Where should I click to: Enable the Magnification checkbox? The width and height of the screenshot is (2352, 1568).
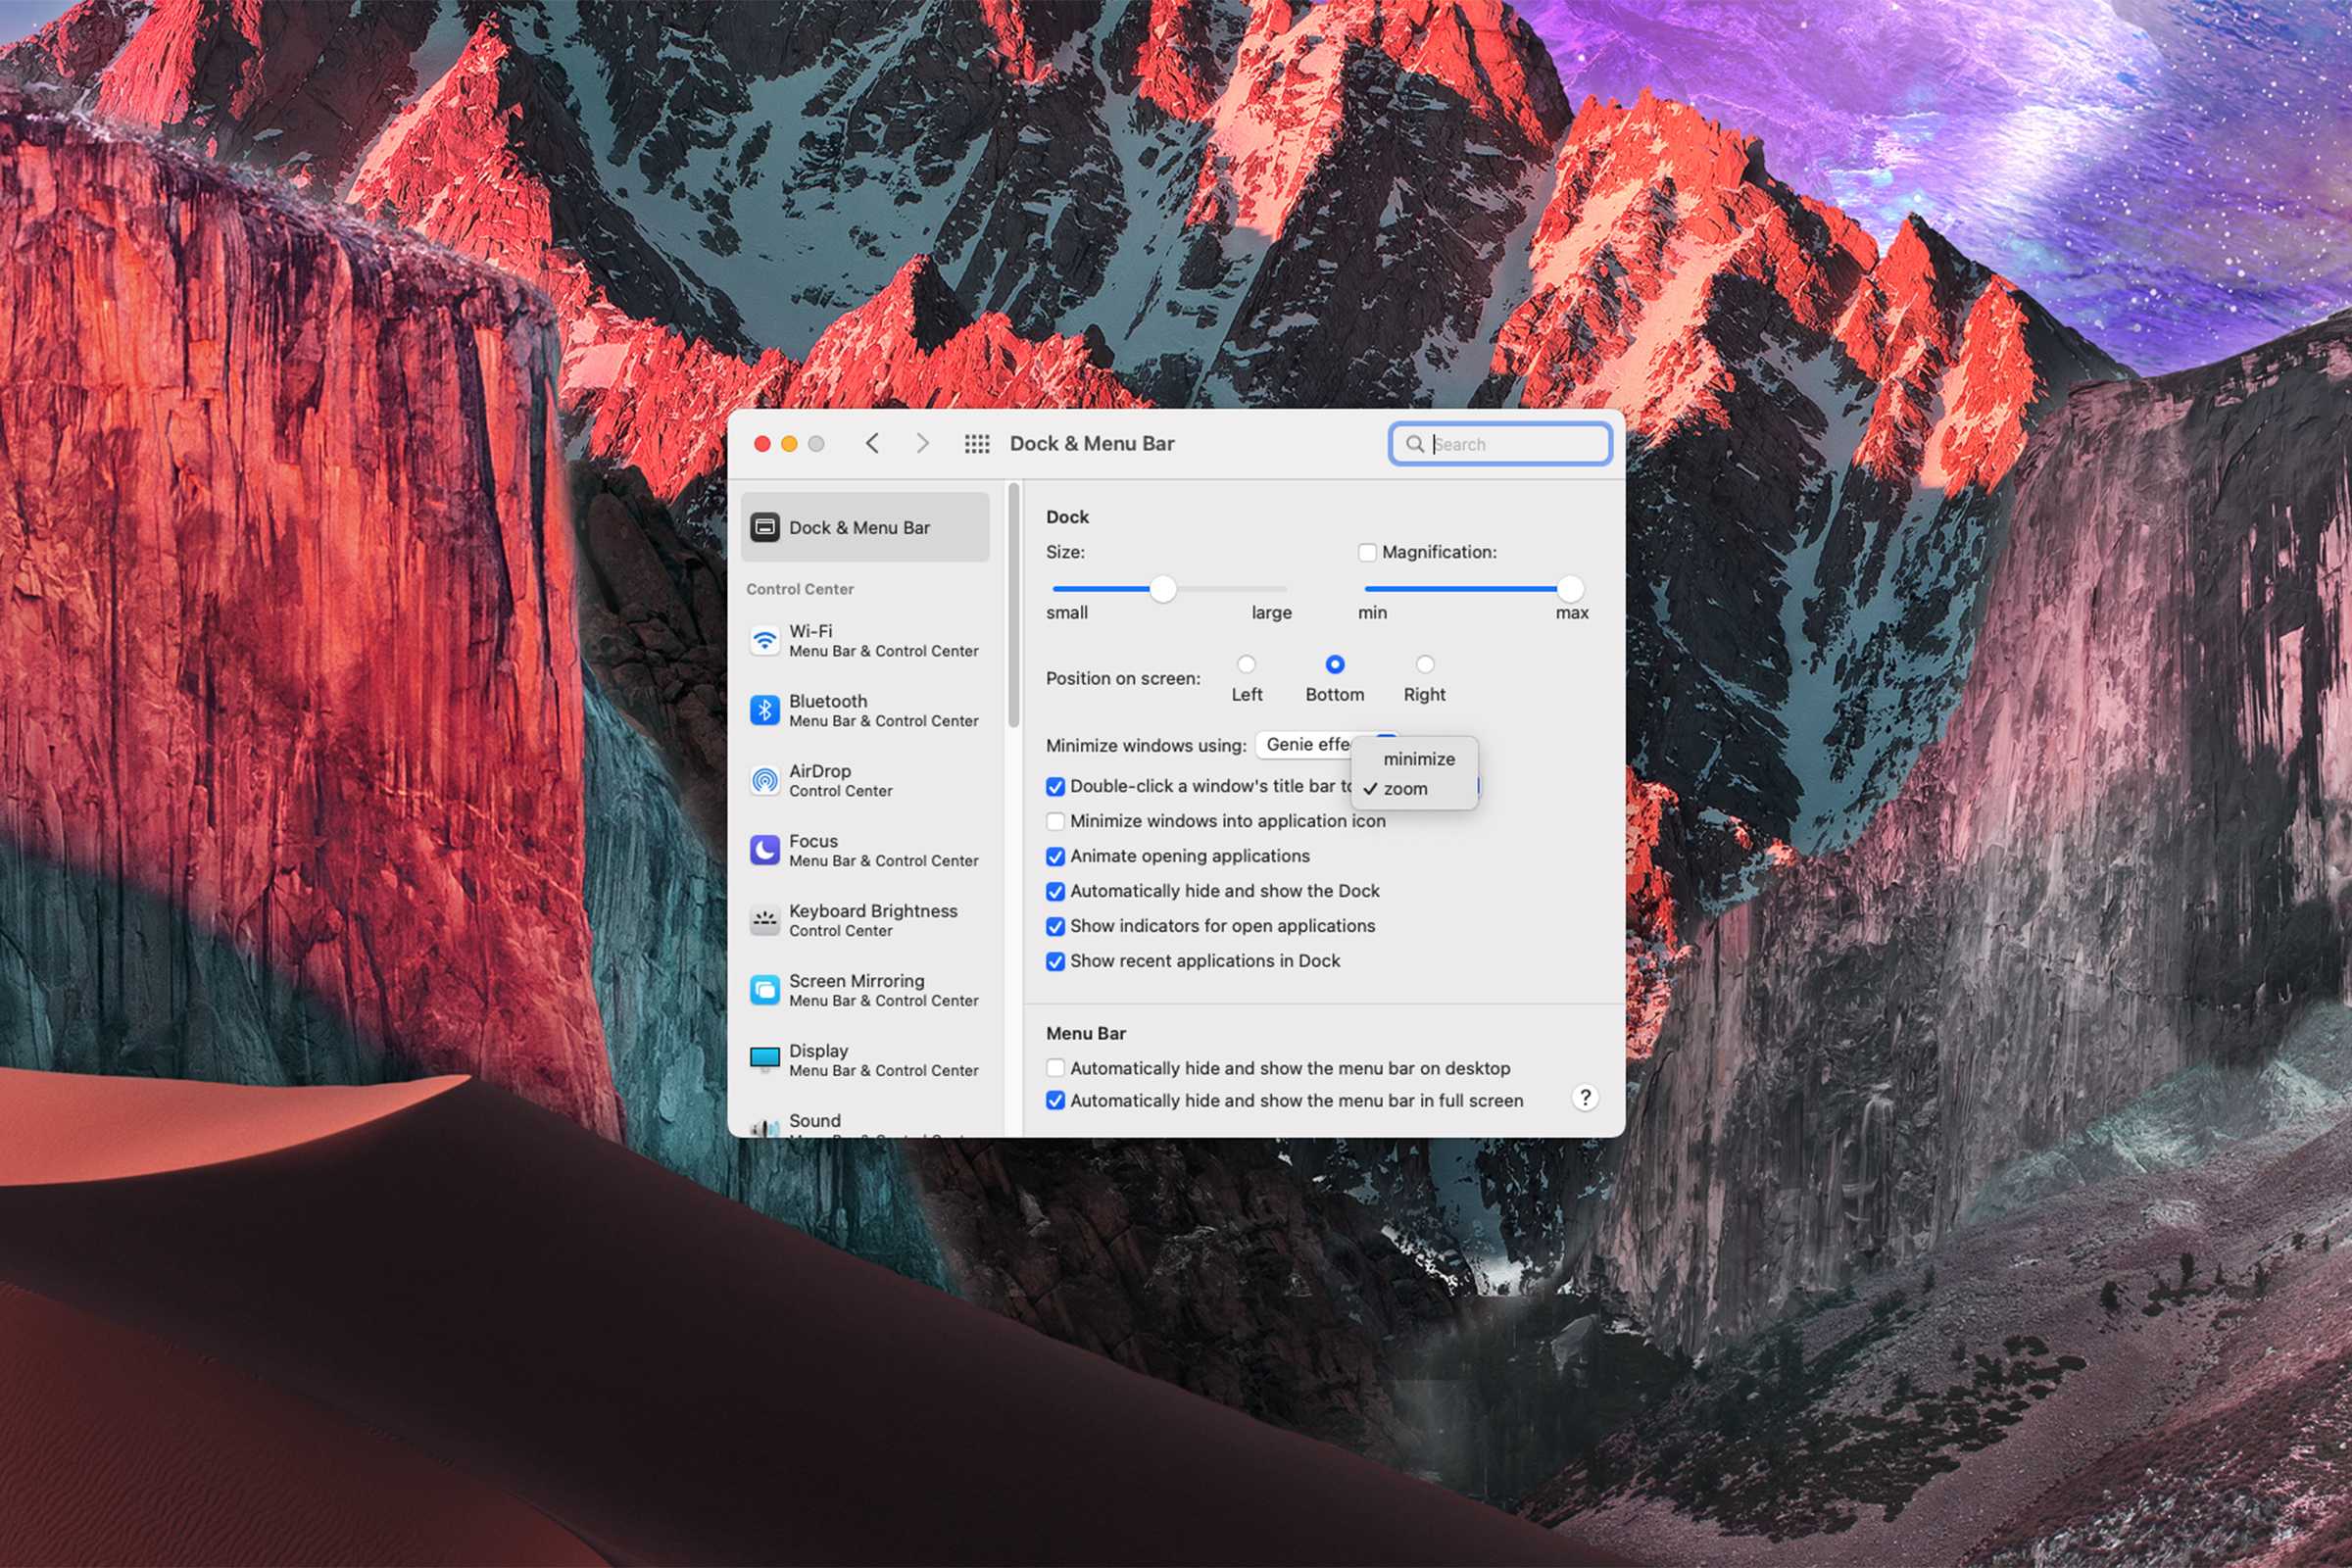click(x=1367, y=552)
